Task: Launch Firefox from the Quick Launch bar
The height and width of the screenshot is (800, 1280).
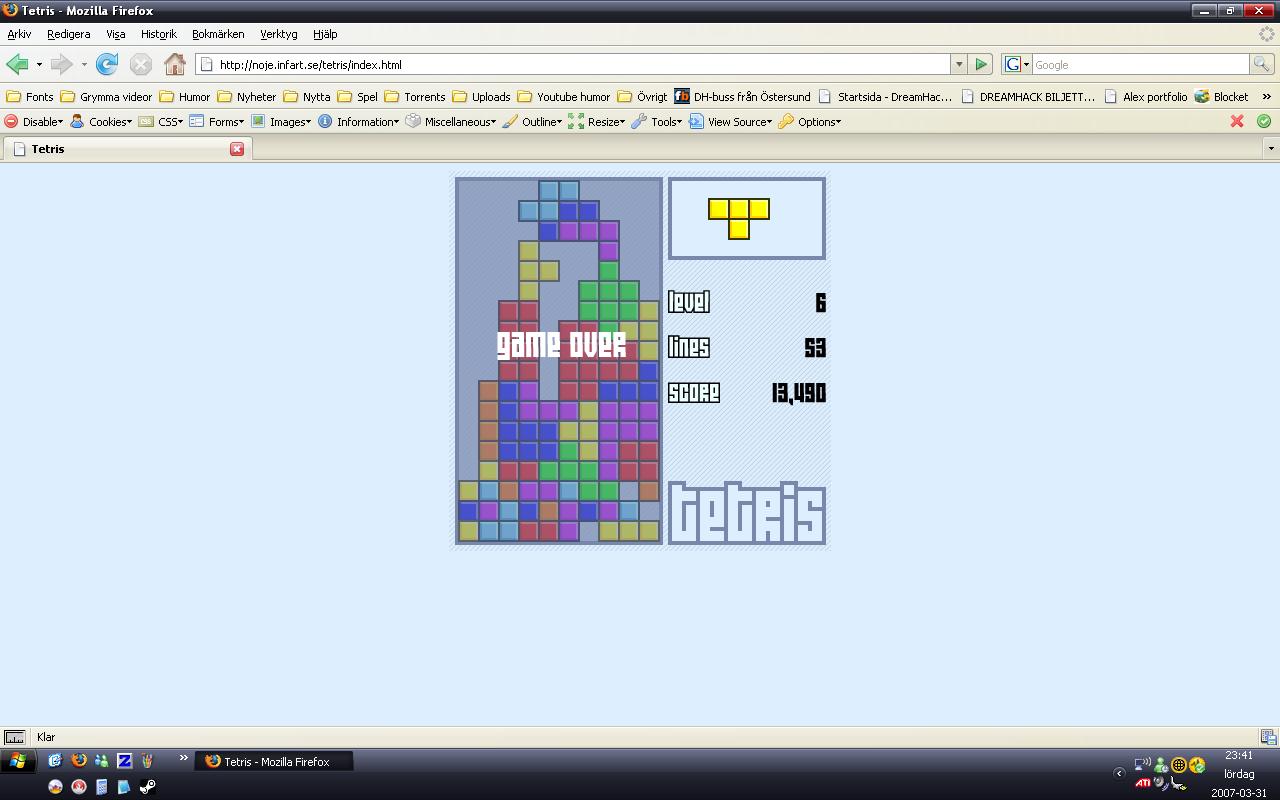Action: [x=79, y=761]
